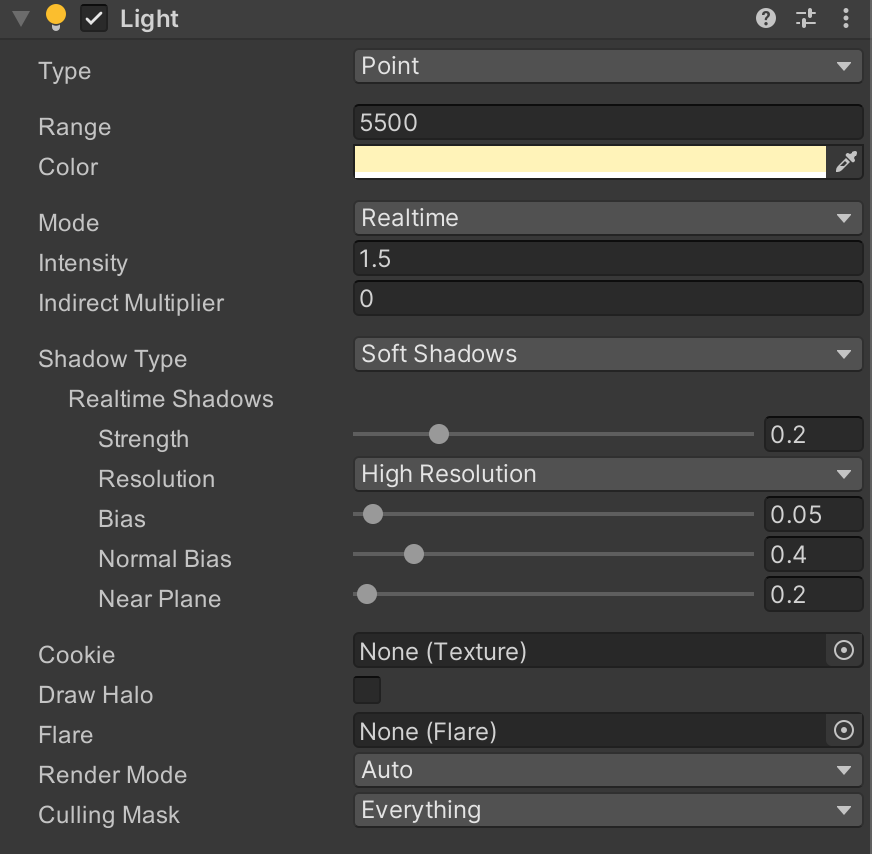
Task: Collapse the Light component foldout arrow
Action: [x=21, y=18]
